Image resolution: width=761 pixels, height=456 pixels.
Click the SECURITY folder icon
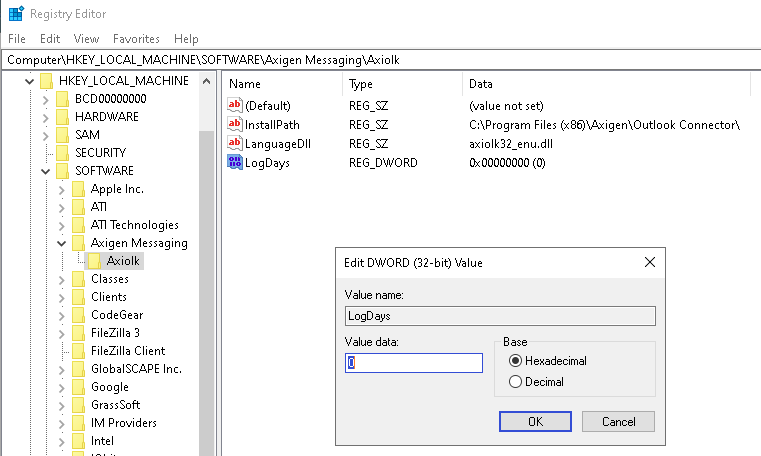(63, 153)
